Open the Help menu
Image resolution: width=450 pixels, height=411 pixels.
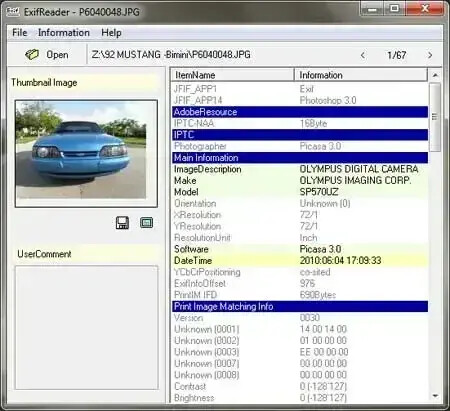click(111, 33)
